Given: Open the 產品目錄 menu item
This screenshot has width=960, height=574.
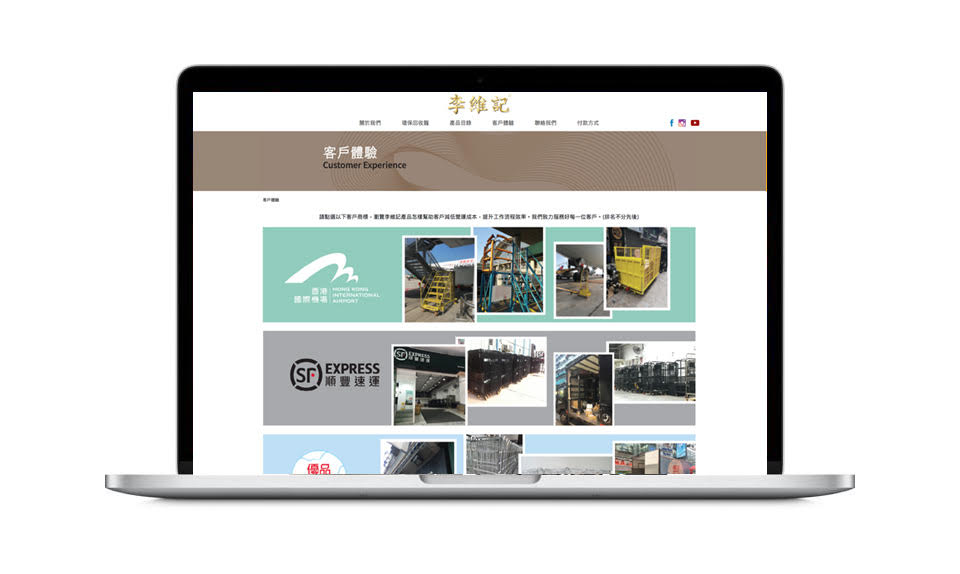Looking at the screenshot, I should click(460, 123).
